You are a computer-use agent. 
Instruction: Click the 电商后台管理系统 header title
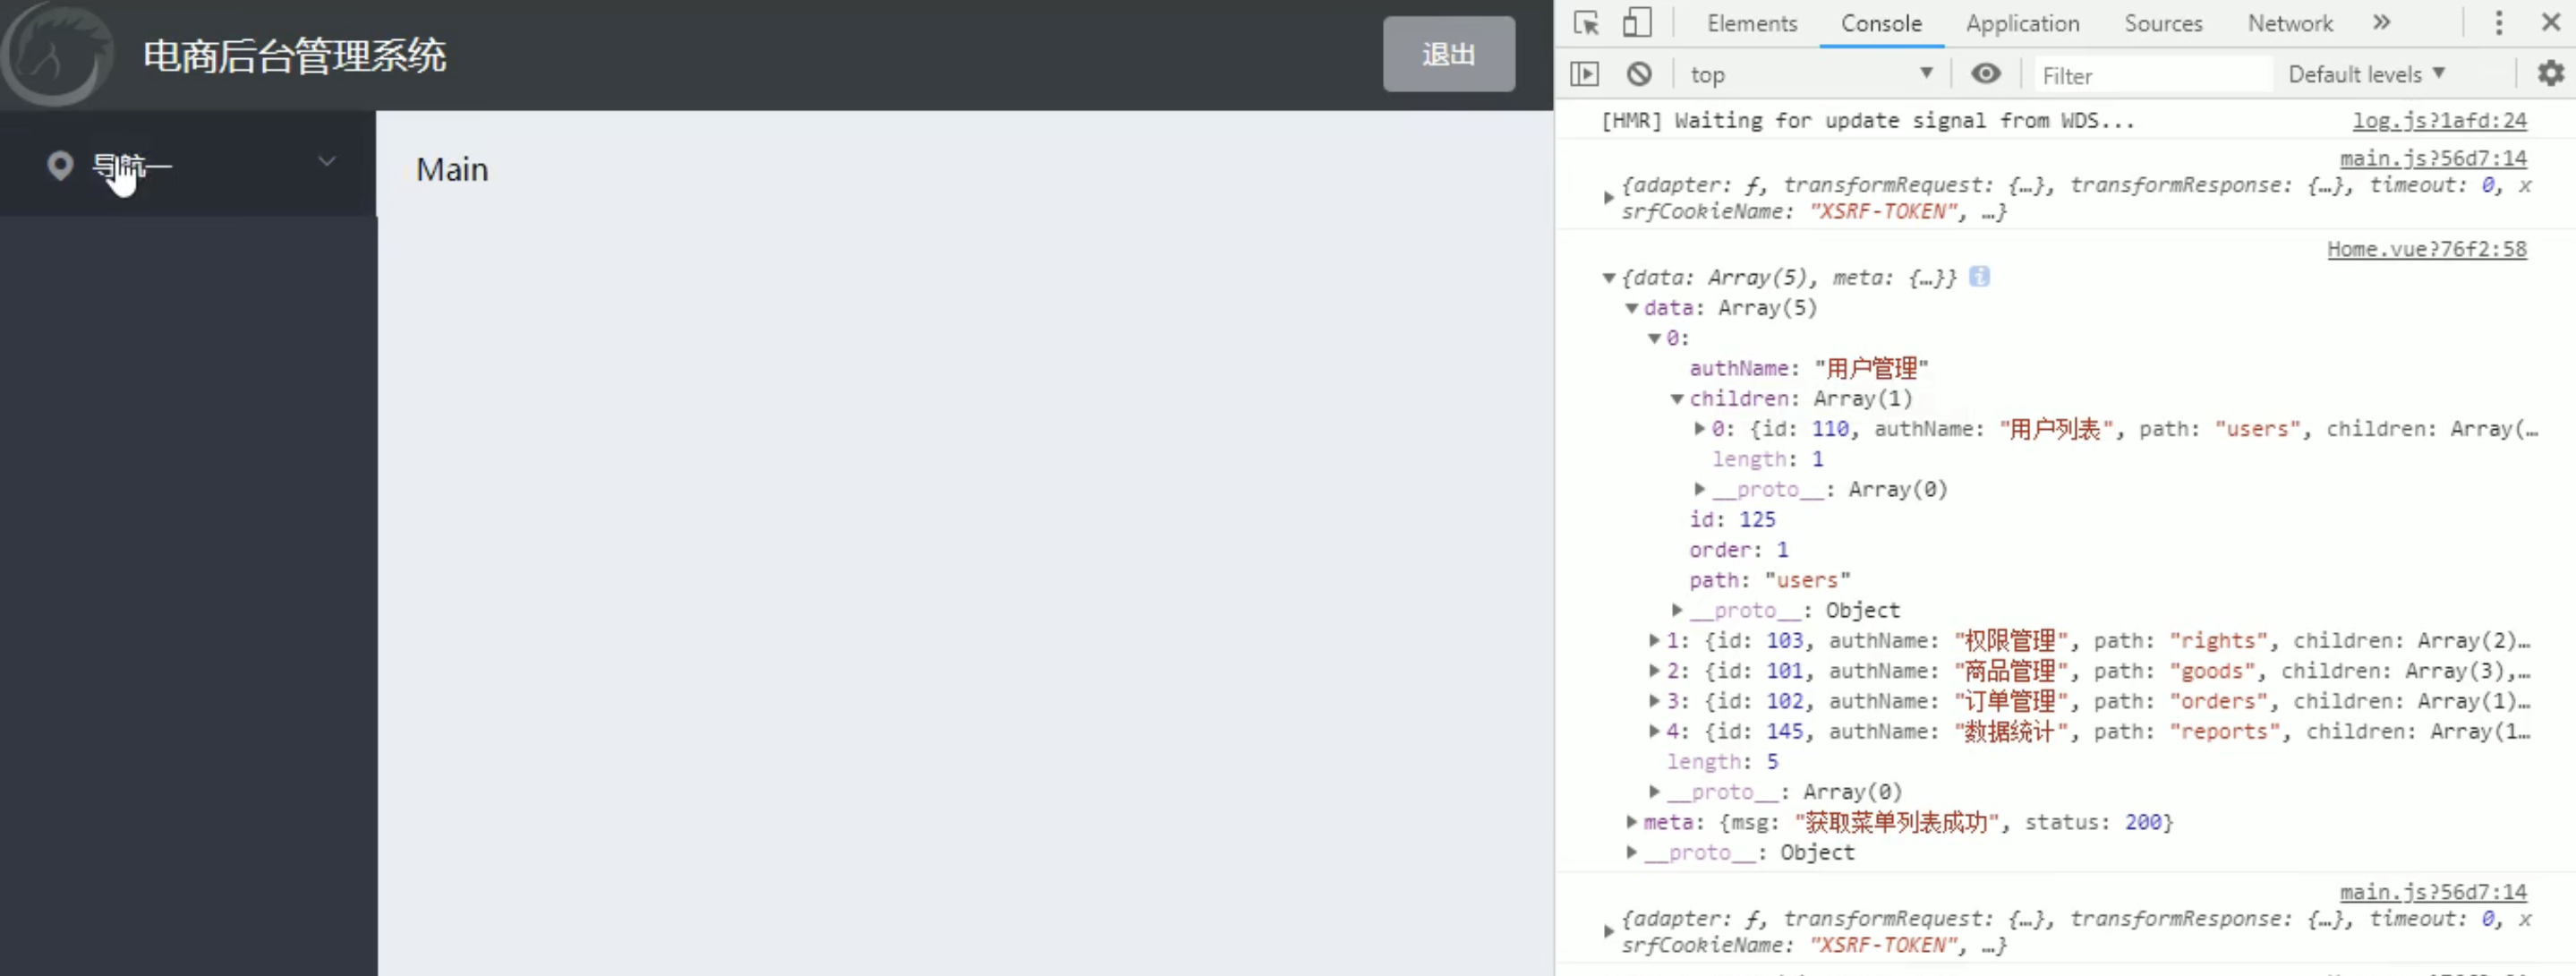pos(294,56)
